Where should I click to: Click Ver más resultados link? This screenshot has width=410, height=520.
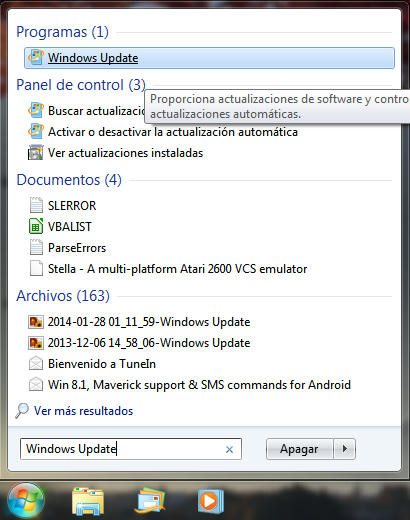tap(83, 411)
